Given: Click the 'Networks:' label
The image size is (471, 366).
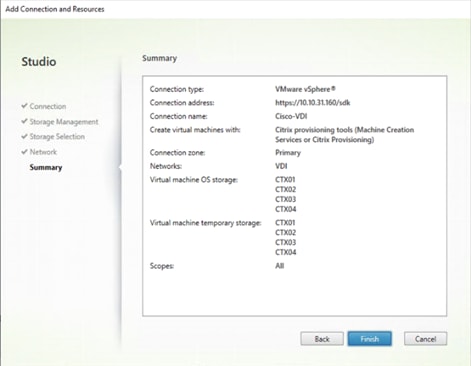Looking at the screenshot, I should [x=166, y=166].
